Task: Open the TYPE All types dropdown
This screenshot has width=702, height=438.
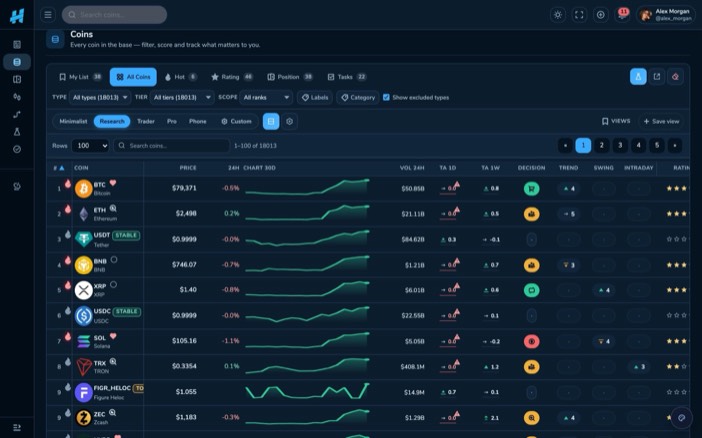Action: 100,97
